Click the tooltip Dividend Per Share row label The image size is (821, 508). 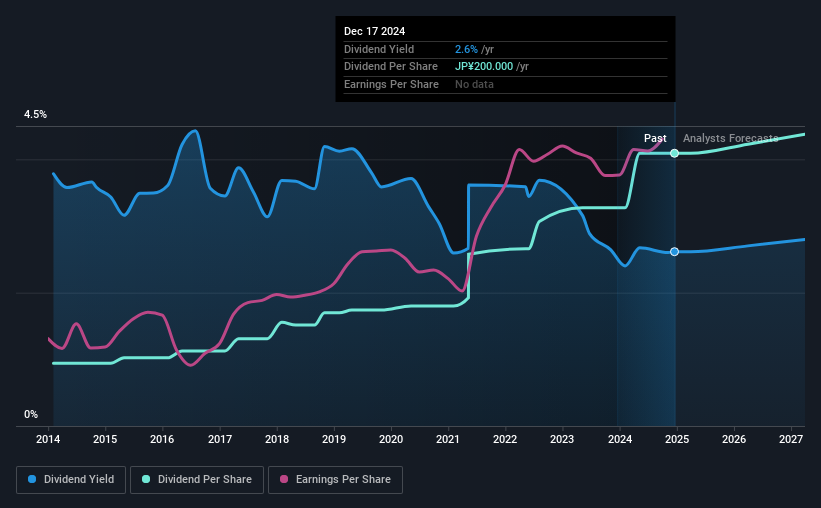coord(391,67)
